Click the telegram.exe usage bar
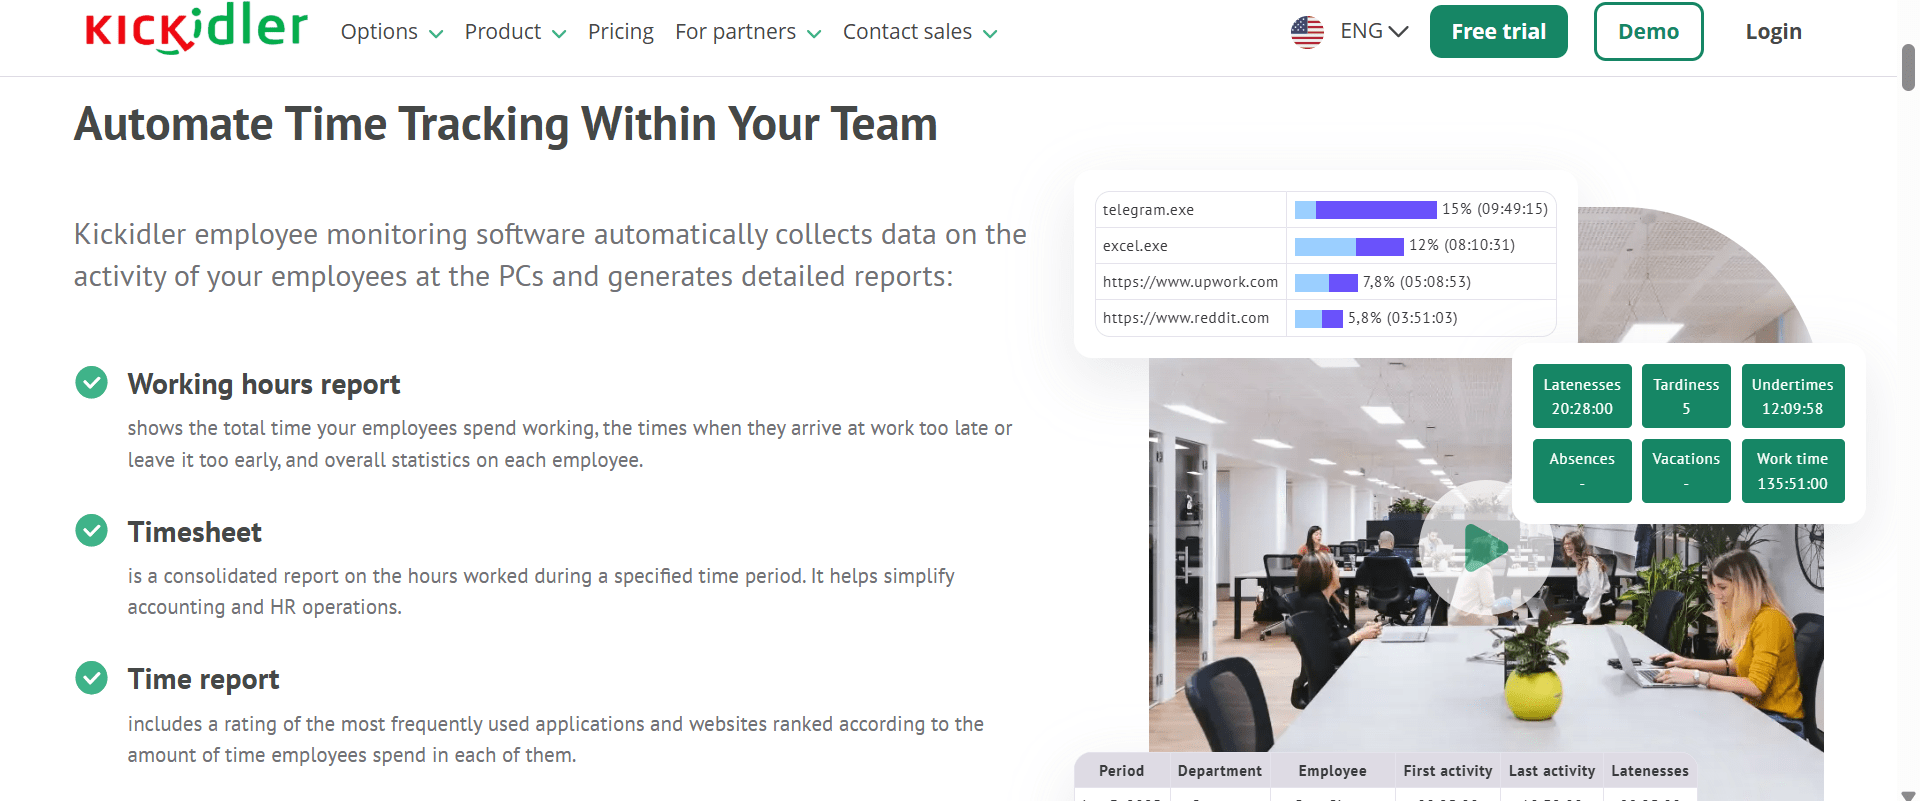Screen dimensions: 1920x801 1365,209
